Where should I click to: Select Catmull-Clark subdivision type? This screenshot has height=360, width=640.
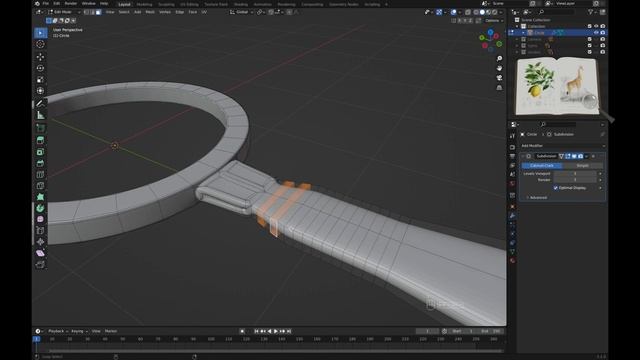coord(542,166)
